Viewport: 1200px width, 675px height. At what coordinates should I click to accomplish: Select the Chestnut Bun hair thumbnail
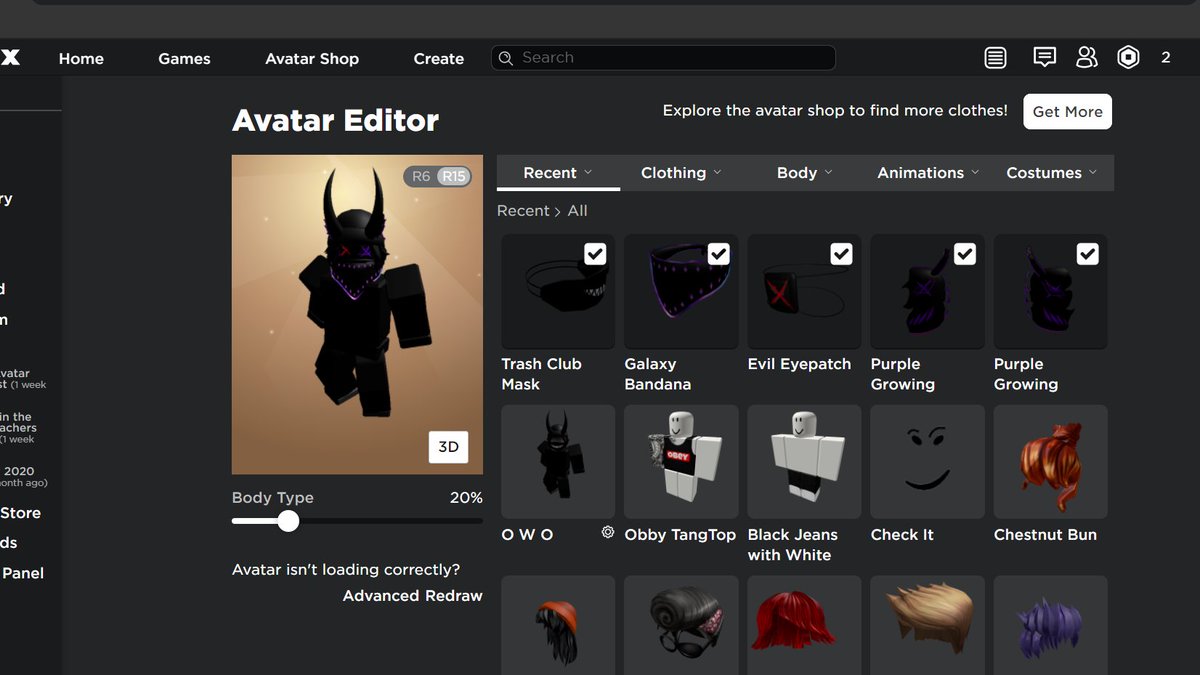1050,461
